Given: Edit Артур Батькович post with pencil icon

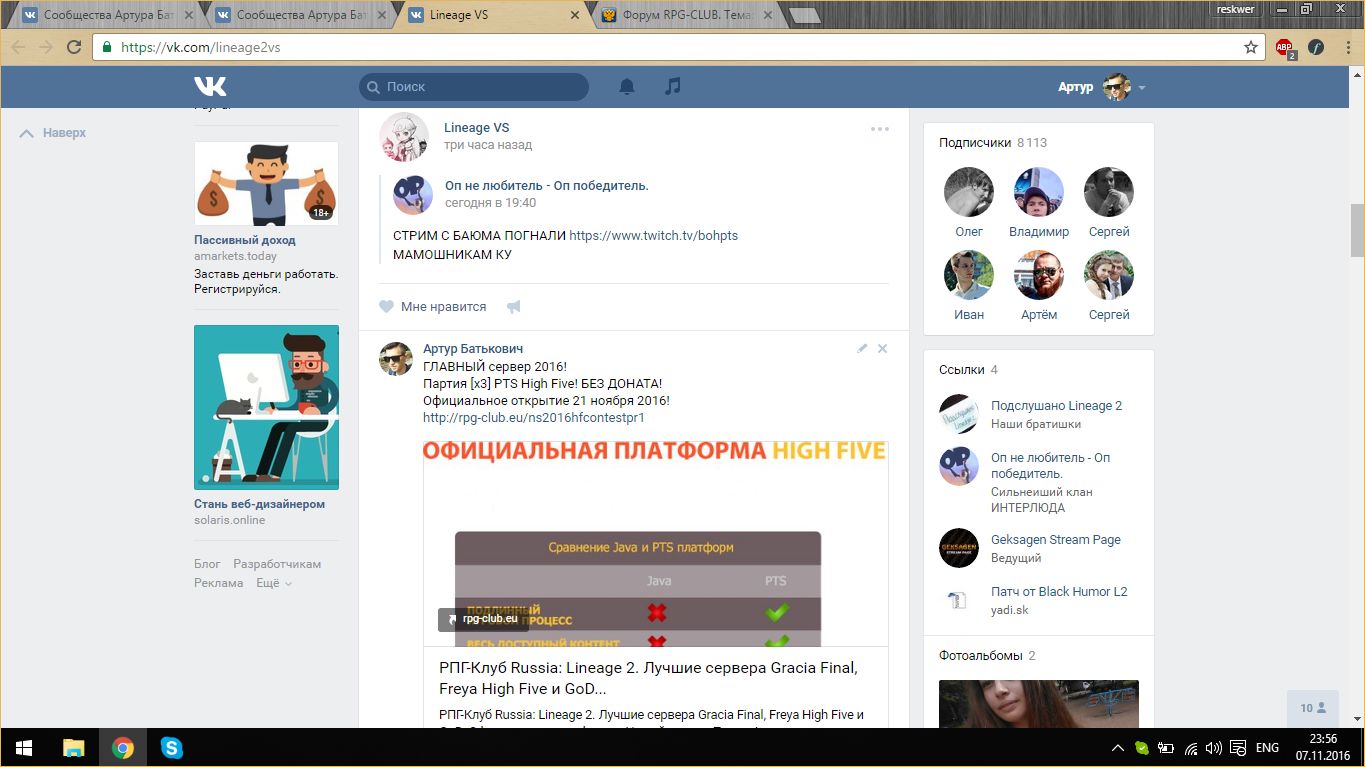Looking at the screenshot, I should point(862,349).
